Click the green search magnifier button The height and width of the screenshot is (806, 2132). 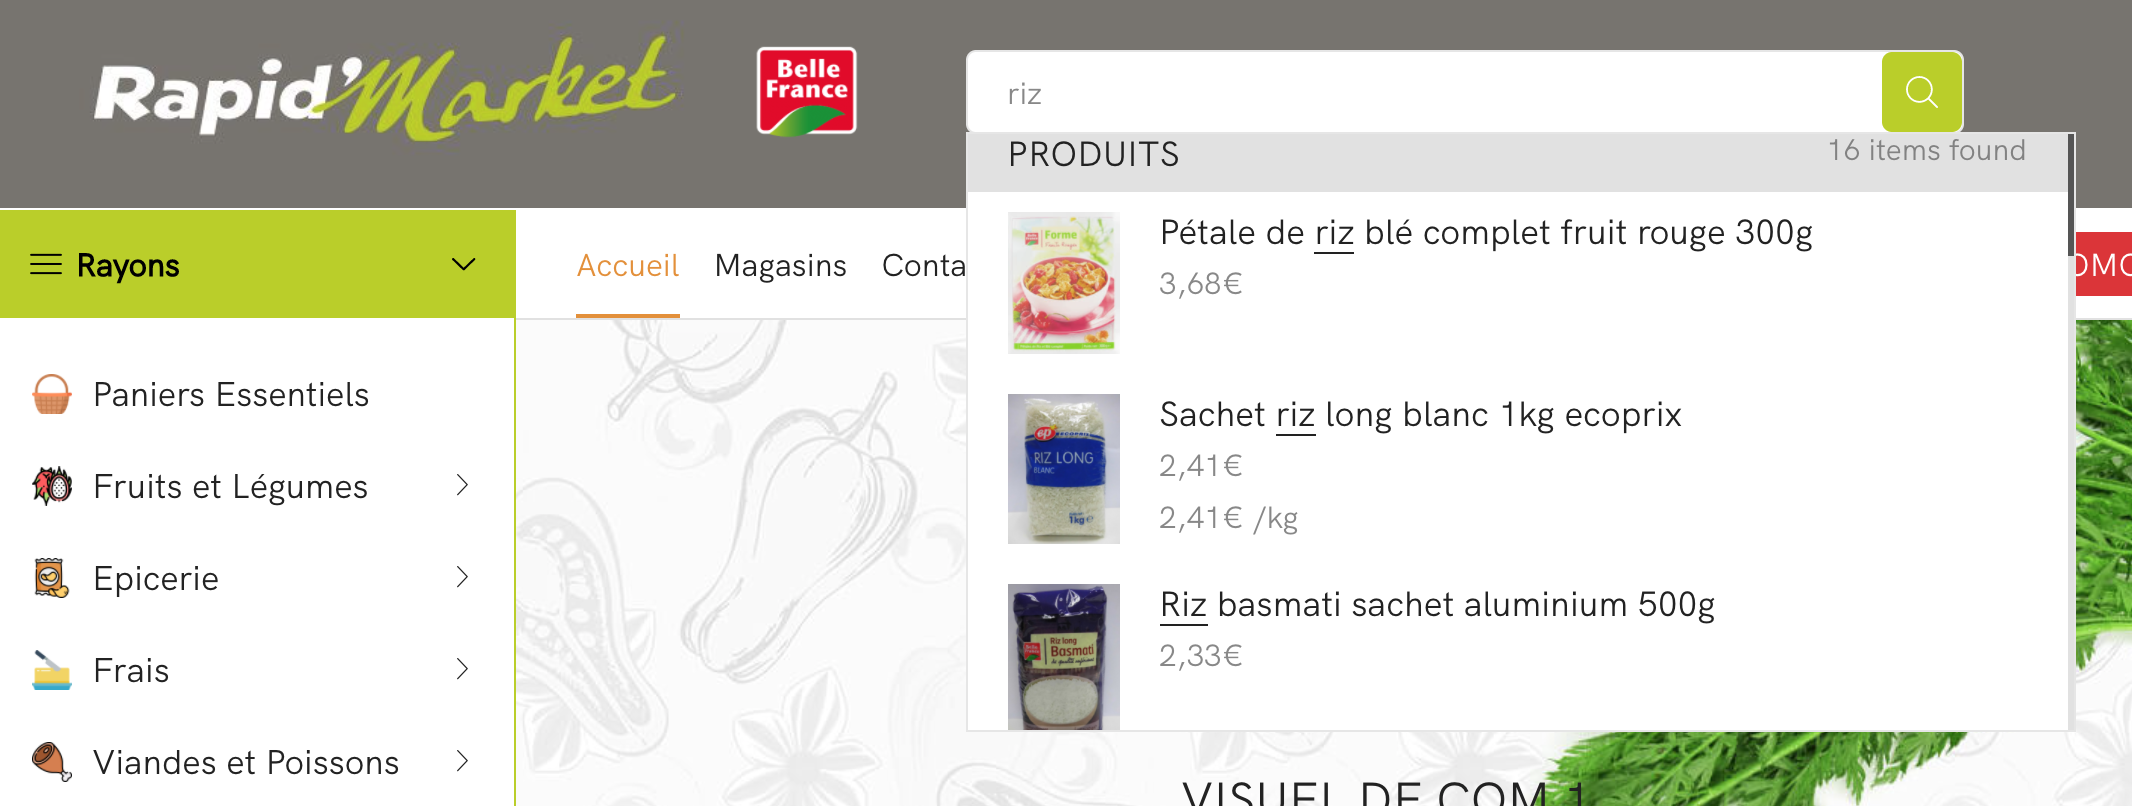(x=1921, y=92)
